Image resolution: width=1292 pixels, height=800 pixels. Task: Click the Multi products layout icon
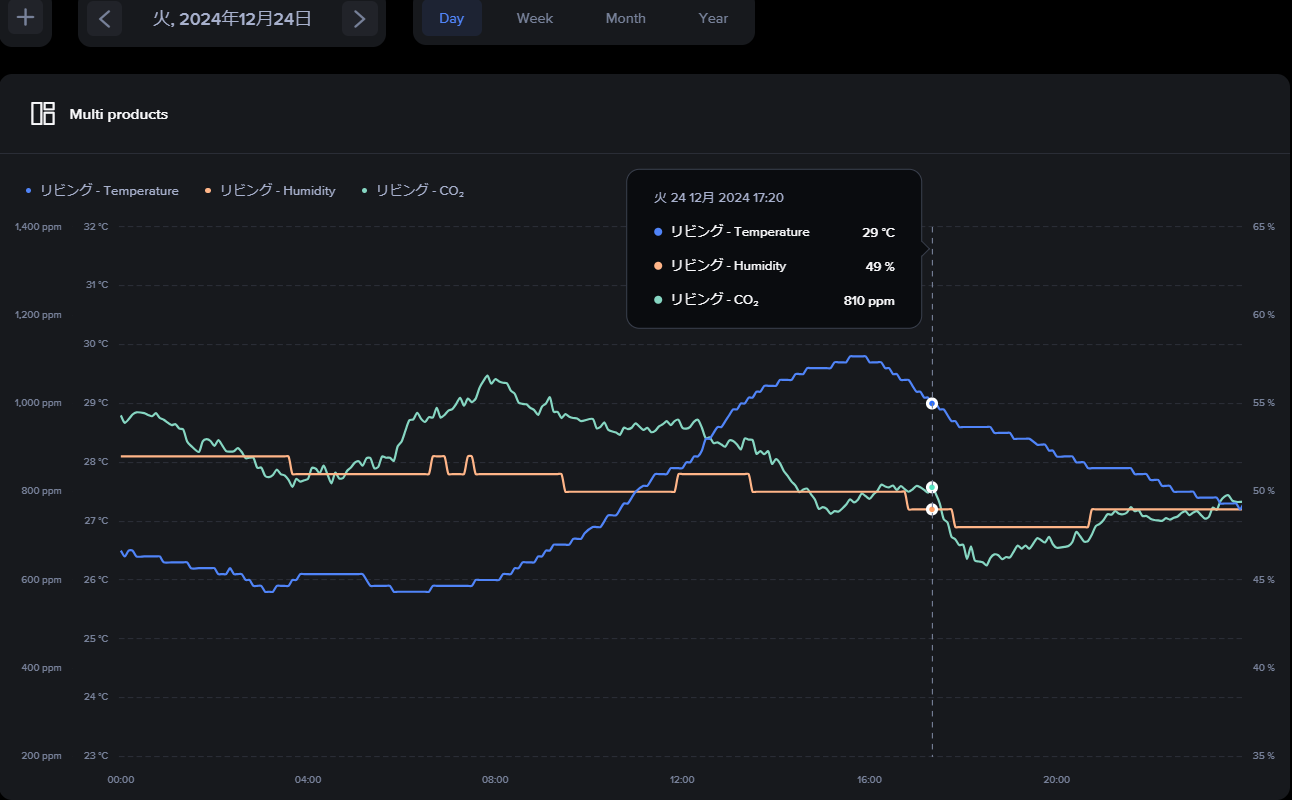click(x=43, y=114)
